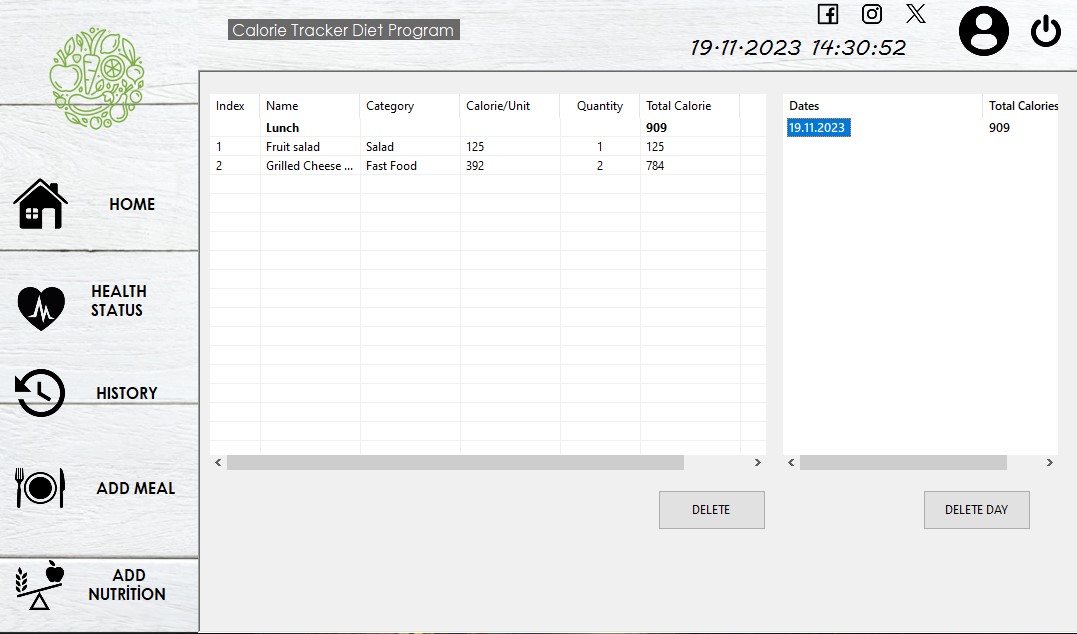Open the user profile avatar icon
The height and width of the screenshot is (634, 1077).
tap(984, 31)
